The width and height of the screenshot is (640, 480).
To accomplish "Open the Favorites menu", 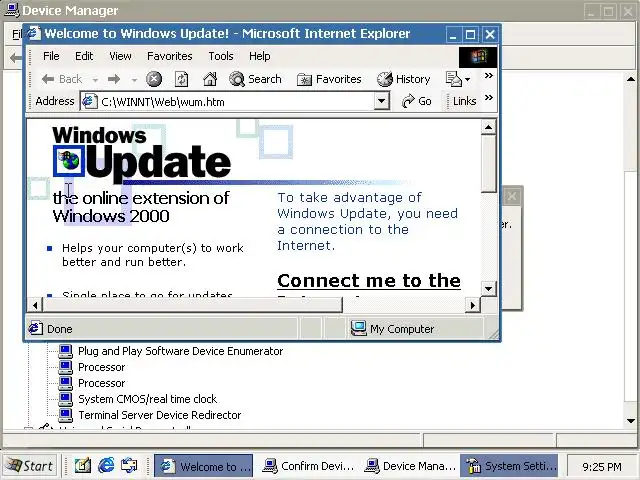I will point(169,56).
